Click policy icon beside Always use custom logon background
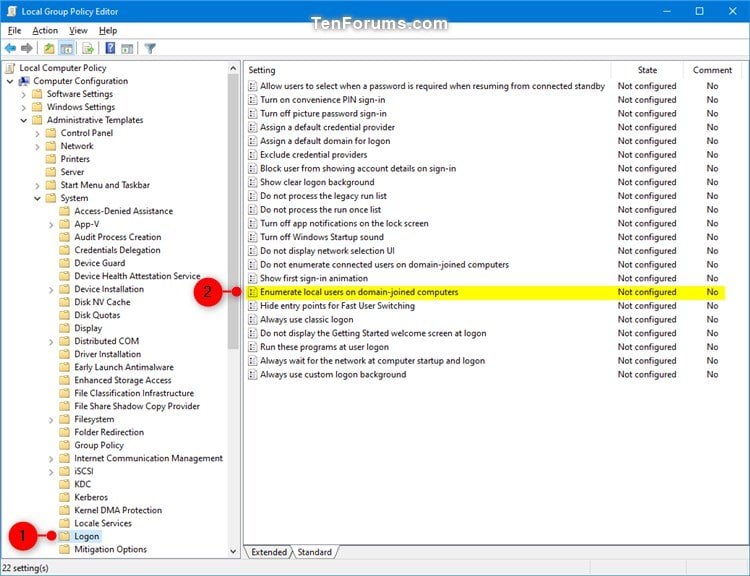The height and width of the screenshot is (576, 750). 253,375
